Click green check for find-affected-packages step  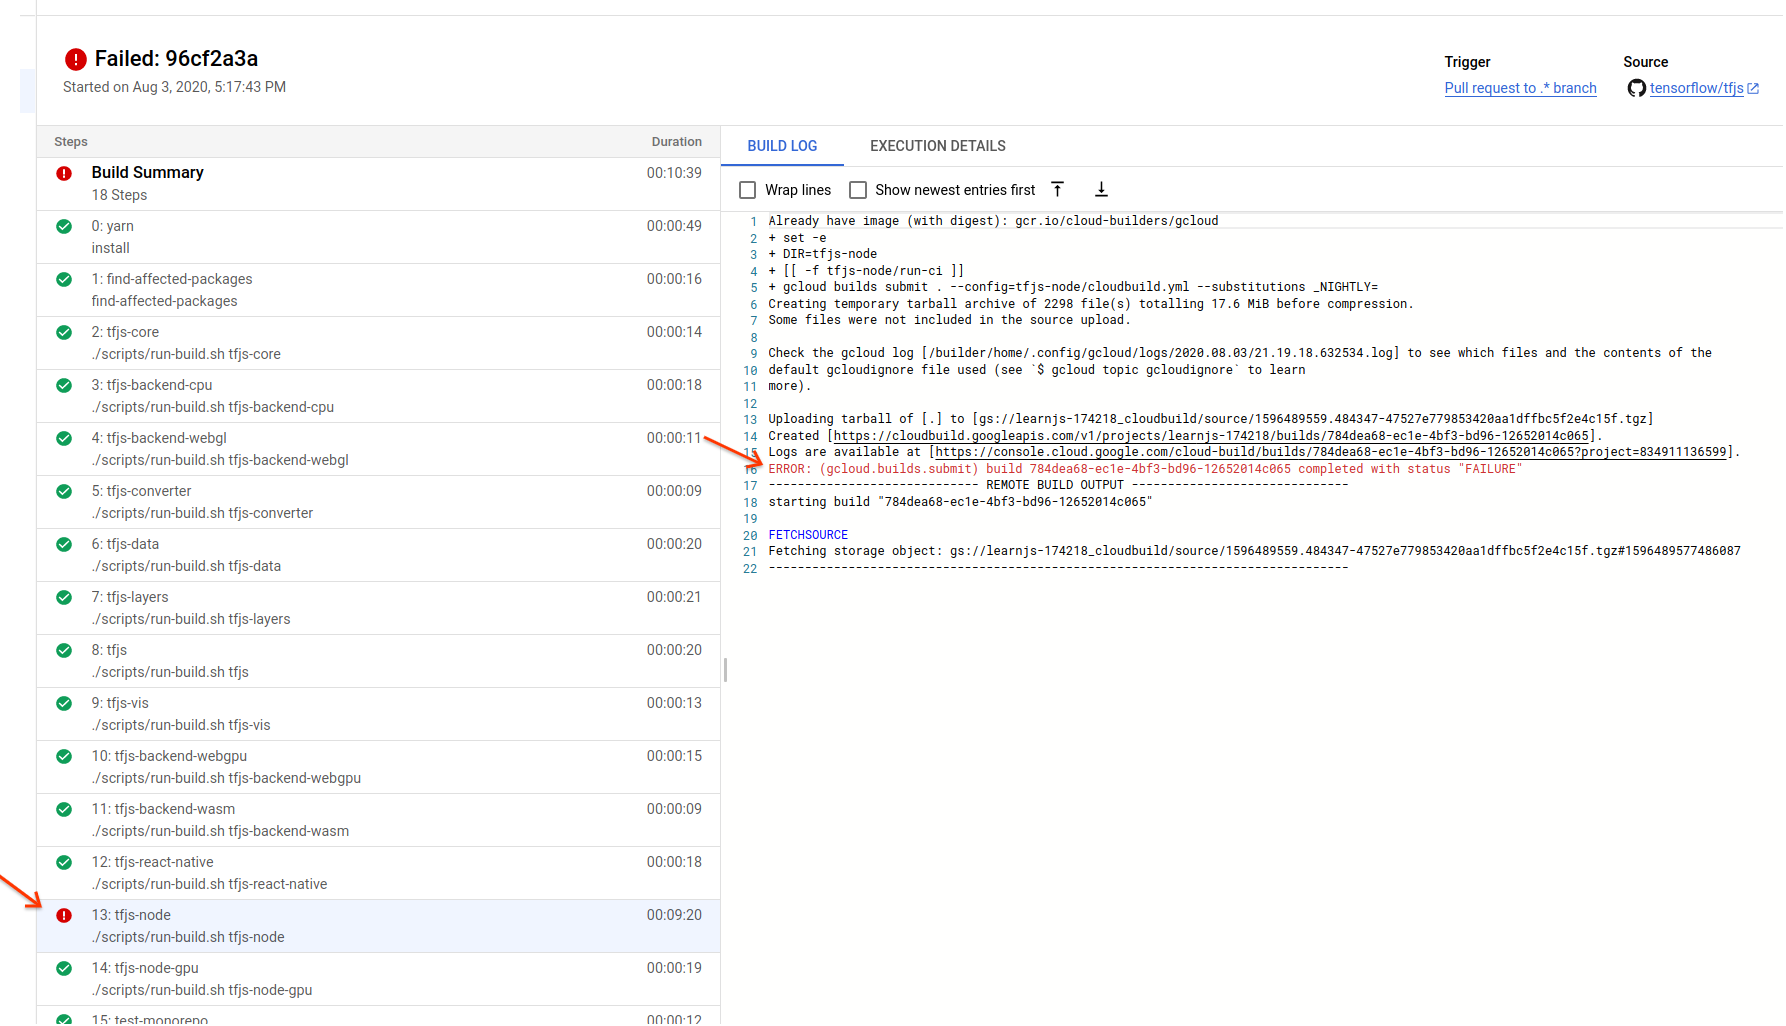pyautogui.click(x=64, y=279)
